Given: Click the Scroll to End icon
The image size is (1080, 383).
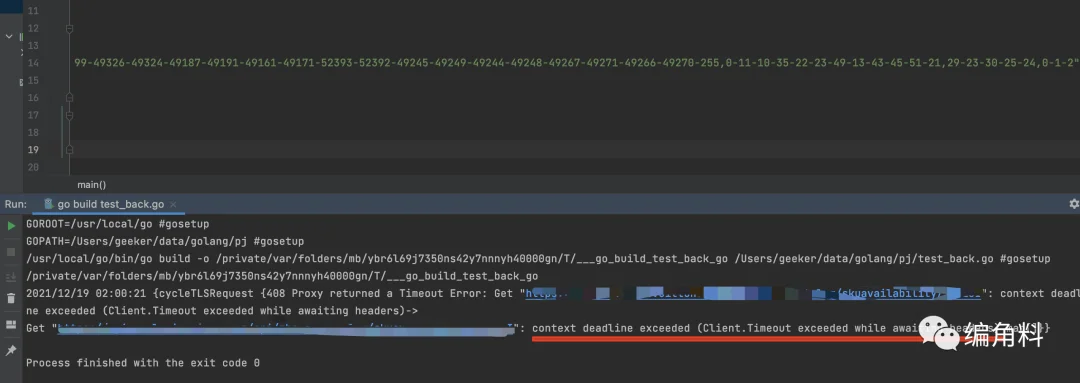Looking at the screenshot, I should [11, 277].
